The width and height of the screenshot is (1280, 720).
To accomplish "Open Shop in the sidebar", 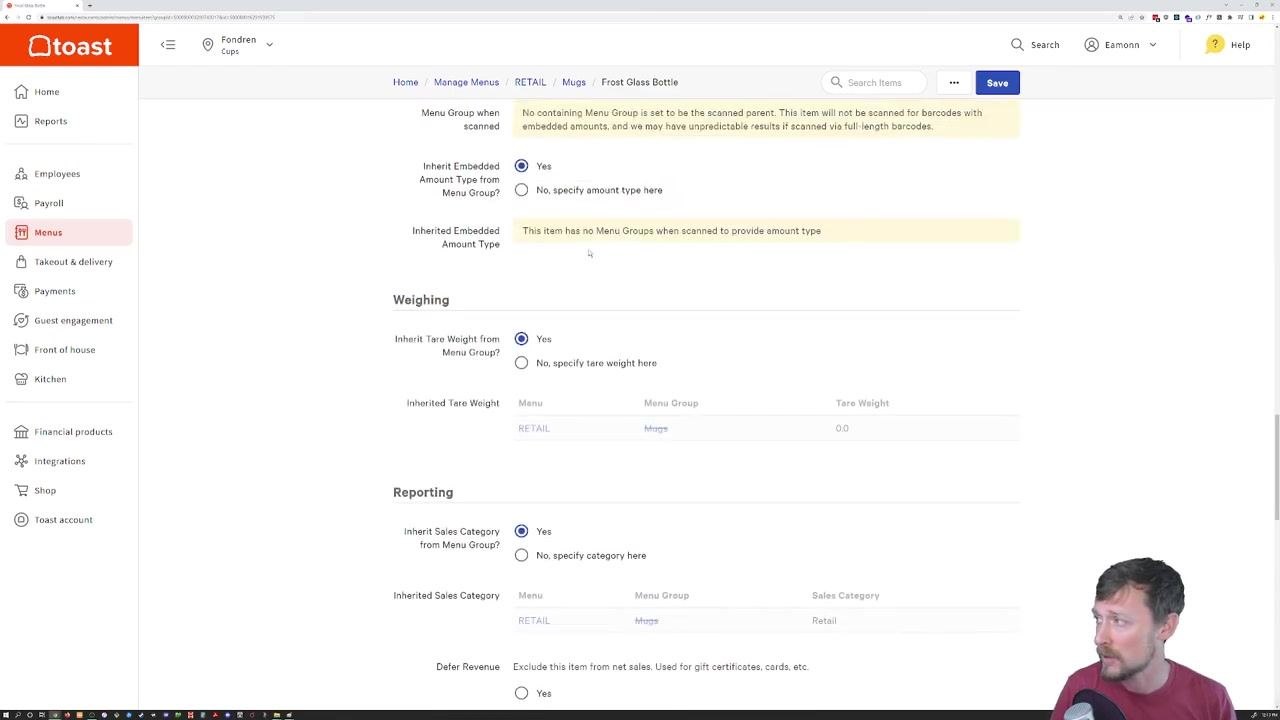I will pyautogui.click(x=69, y=490).
